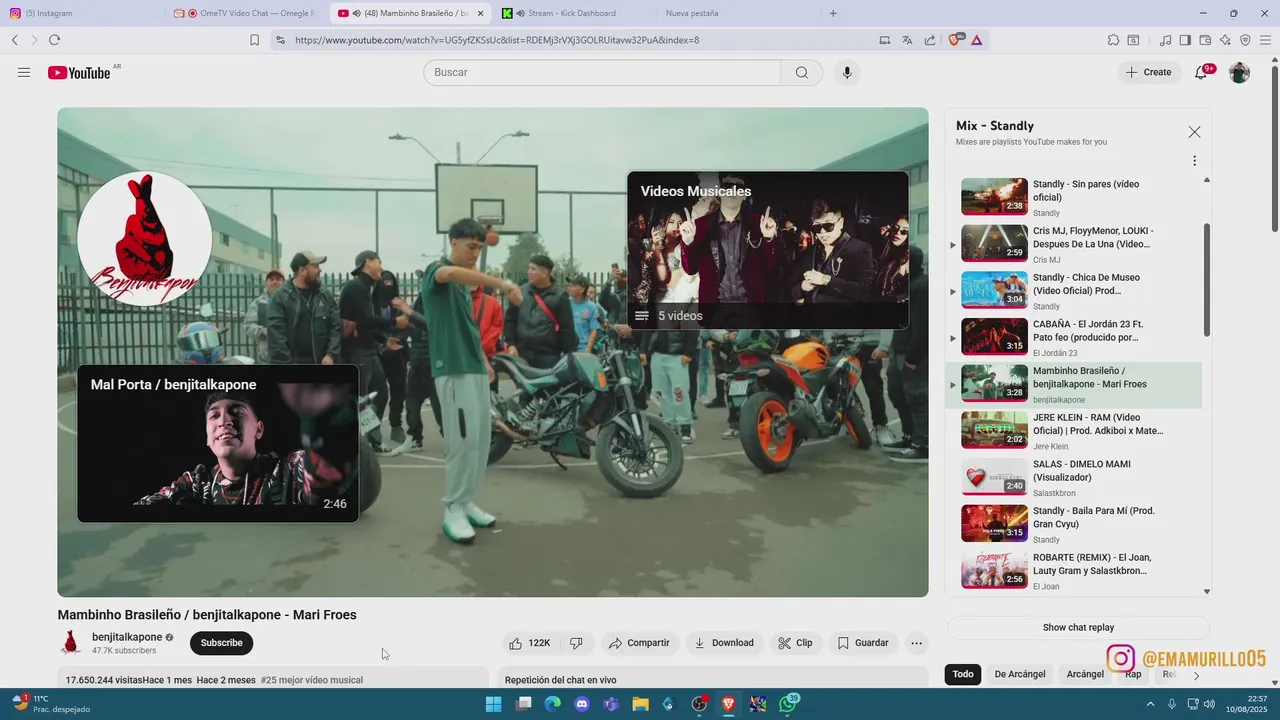This screenshot has width=1280, height=720.
Task: Open the Brave Wallet icon
Action: pyautogui.click(x=1205, y=40)
